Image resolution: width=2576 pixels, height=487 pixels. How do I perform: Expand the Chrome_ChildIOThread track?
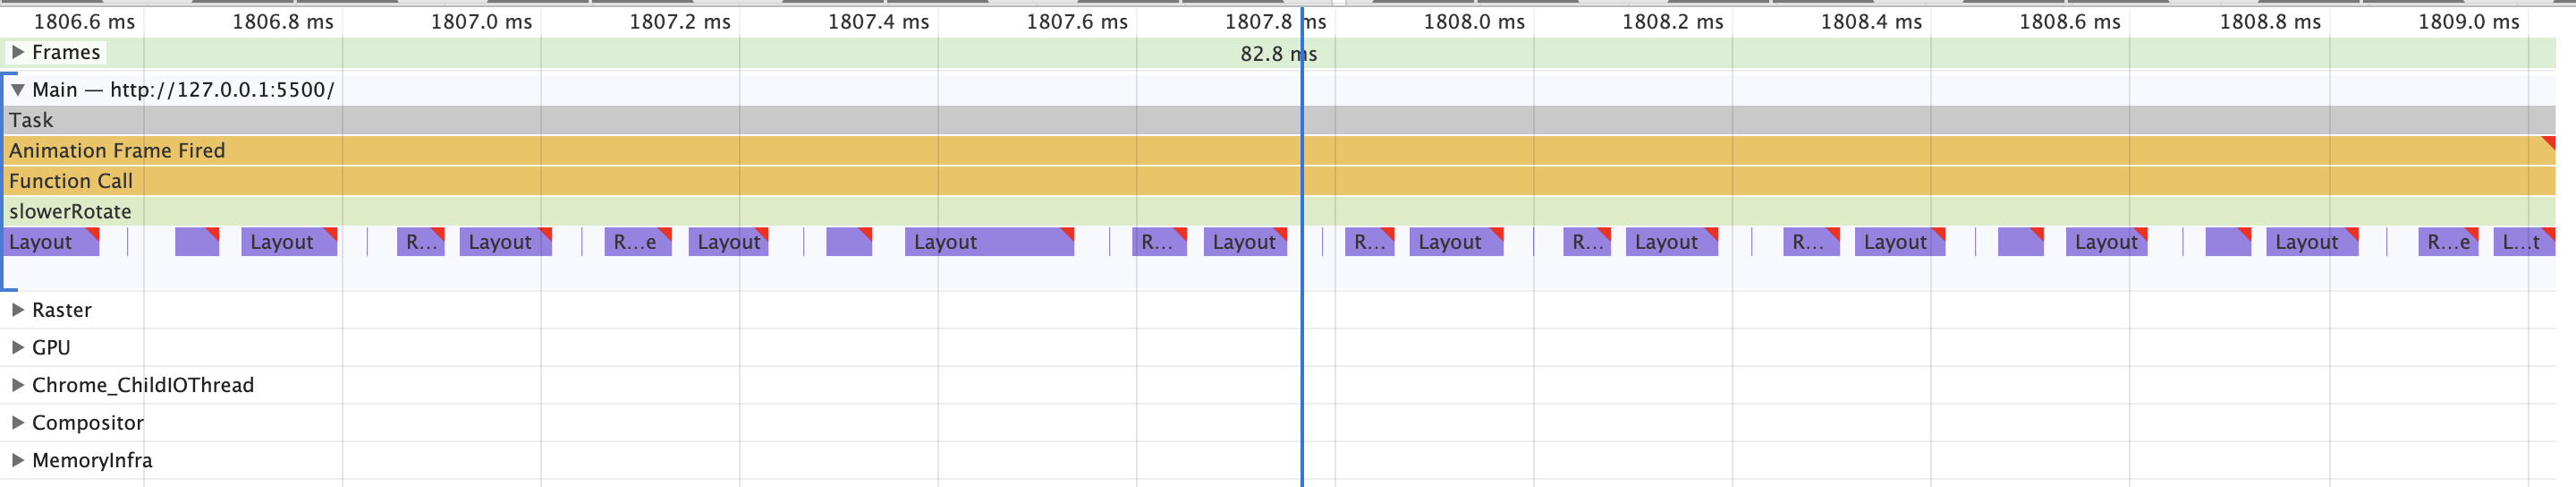point(18,385)
